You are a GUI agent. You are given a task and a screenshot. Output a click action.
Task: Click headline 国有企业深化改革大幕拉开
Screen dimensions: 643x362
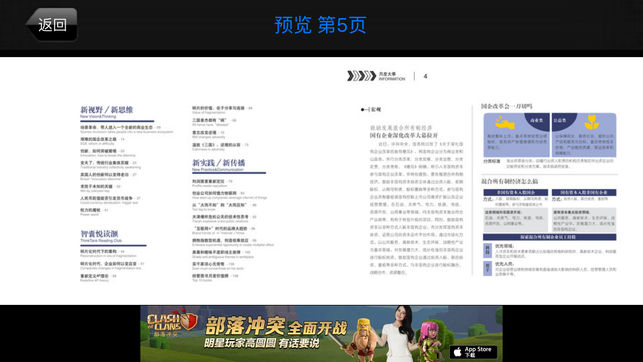(x=404, y=135)
